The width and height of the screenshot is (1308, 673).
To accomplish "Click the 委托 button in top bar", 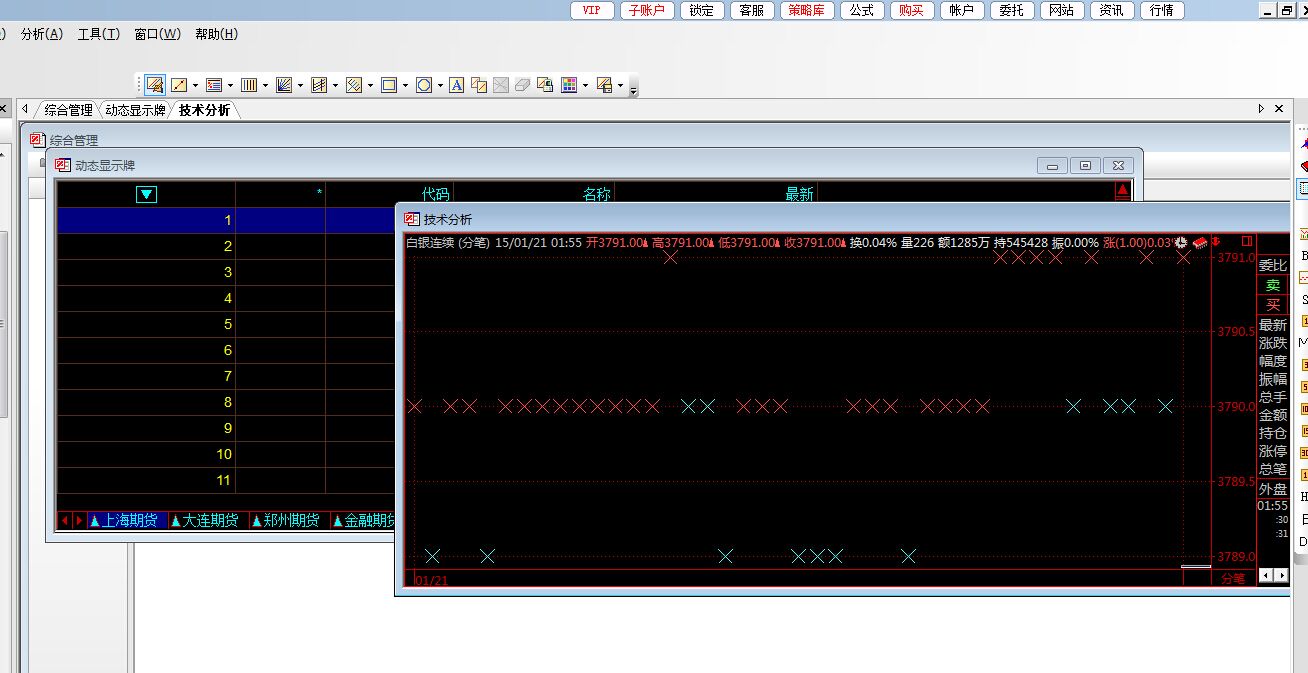I will [1011, 10].
